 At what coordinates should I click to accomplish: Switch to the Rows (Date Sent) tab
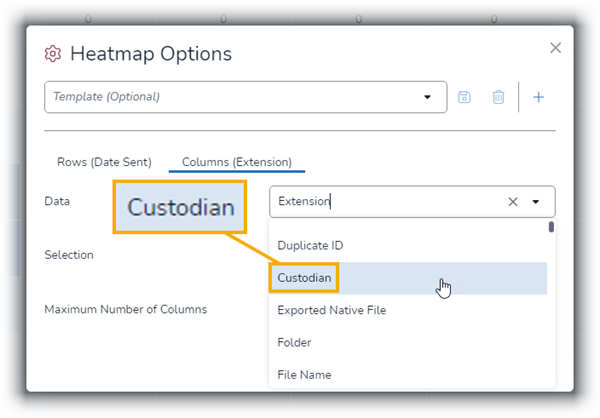(x=104, y=162)
